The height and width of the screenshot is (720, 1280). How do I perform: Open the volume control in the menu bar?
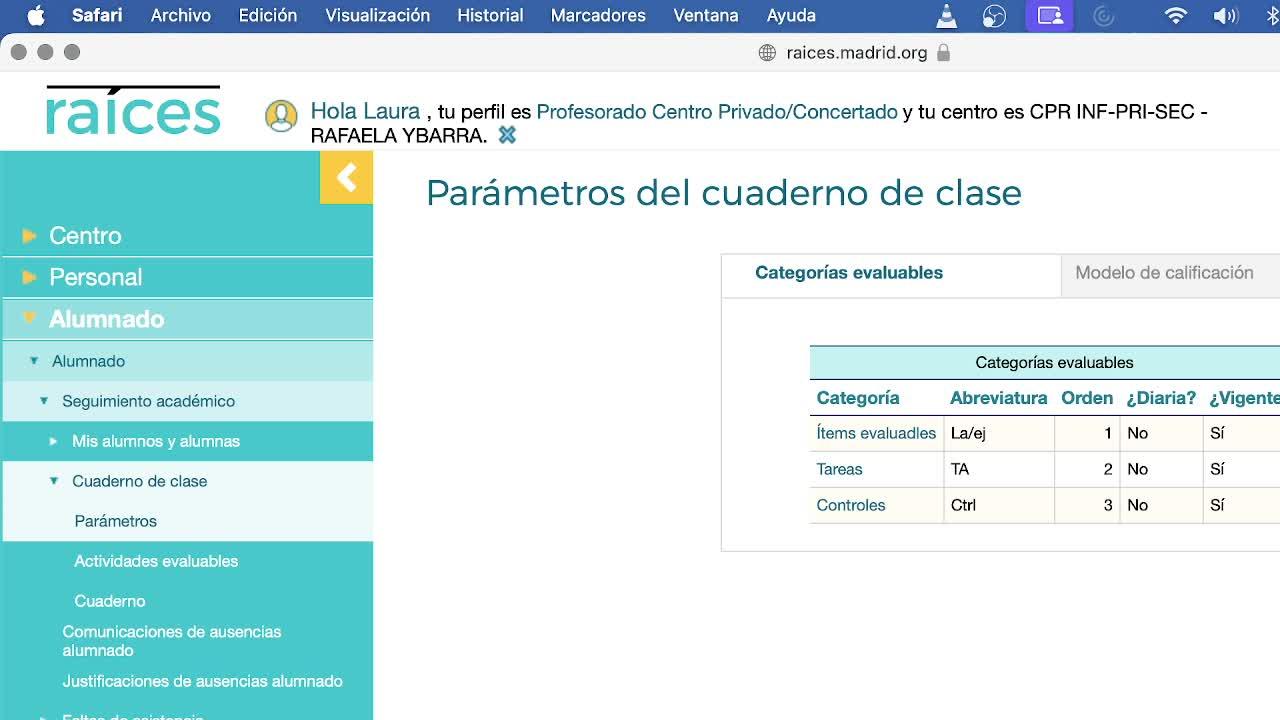1225,16
